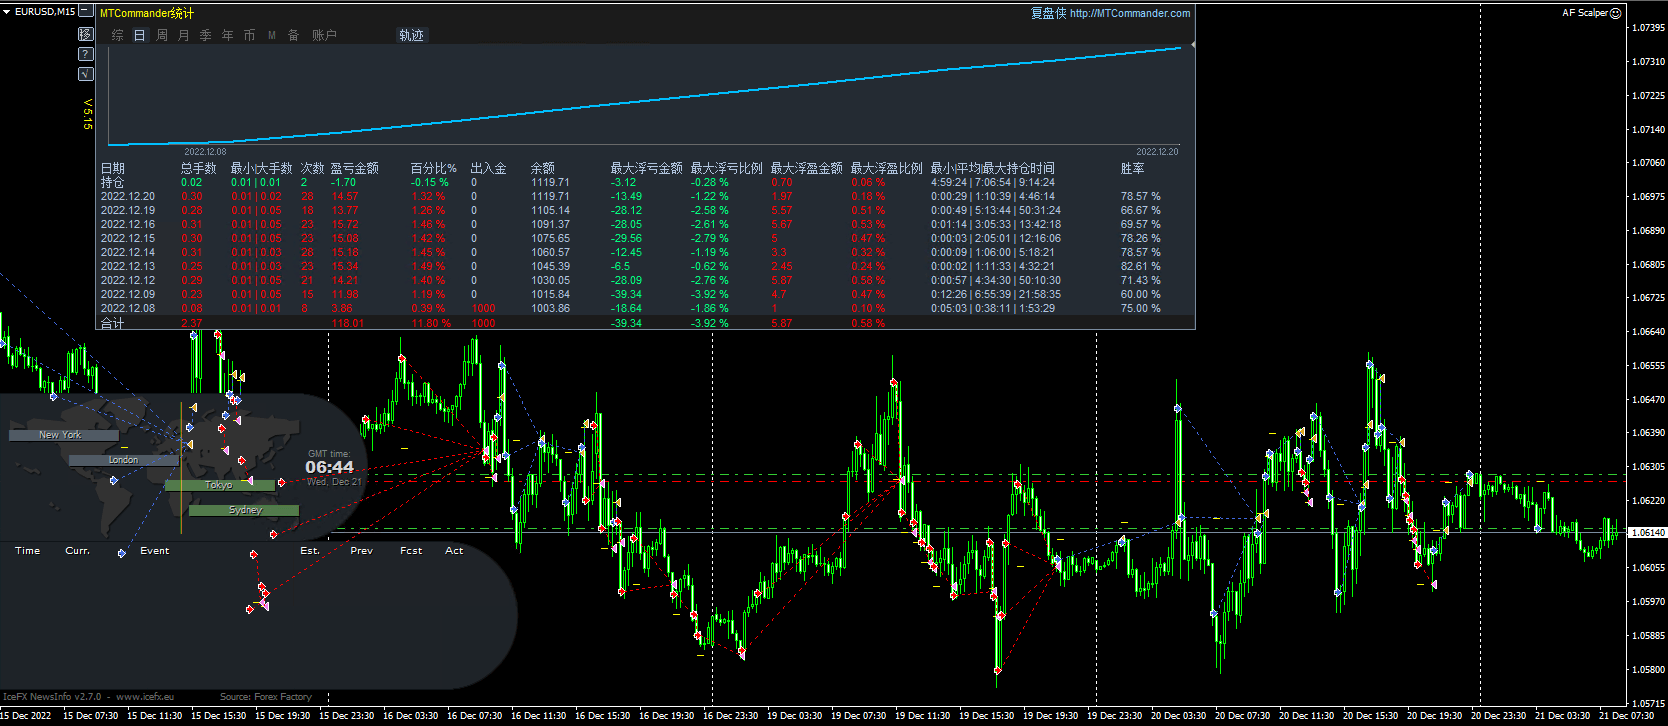Click the GMT time 06:44 clock
The height and width of the screenshot is (726, 1668).
(329, 467)
